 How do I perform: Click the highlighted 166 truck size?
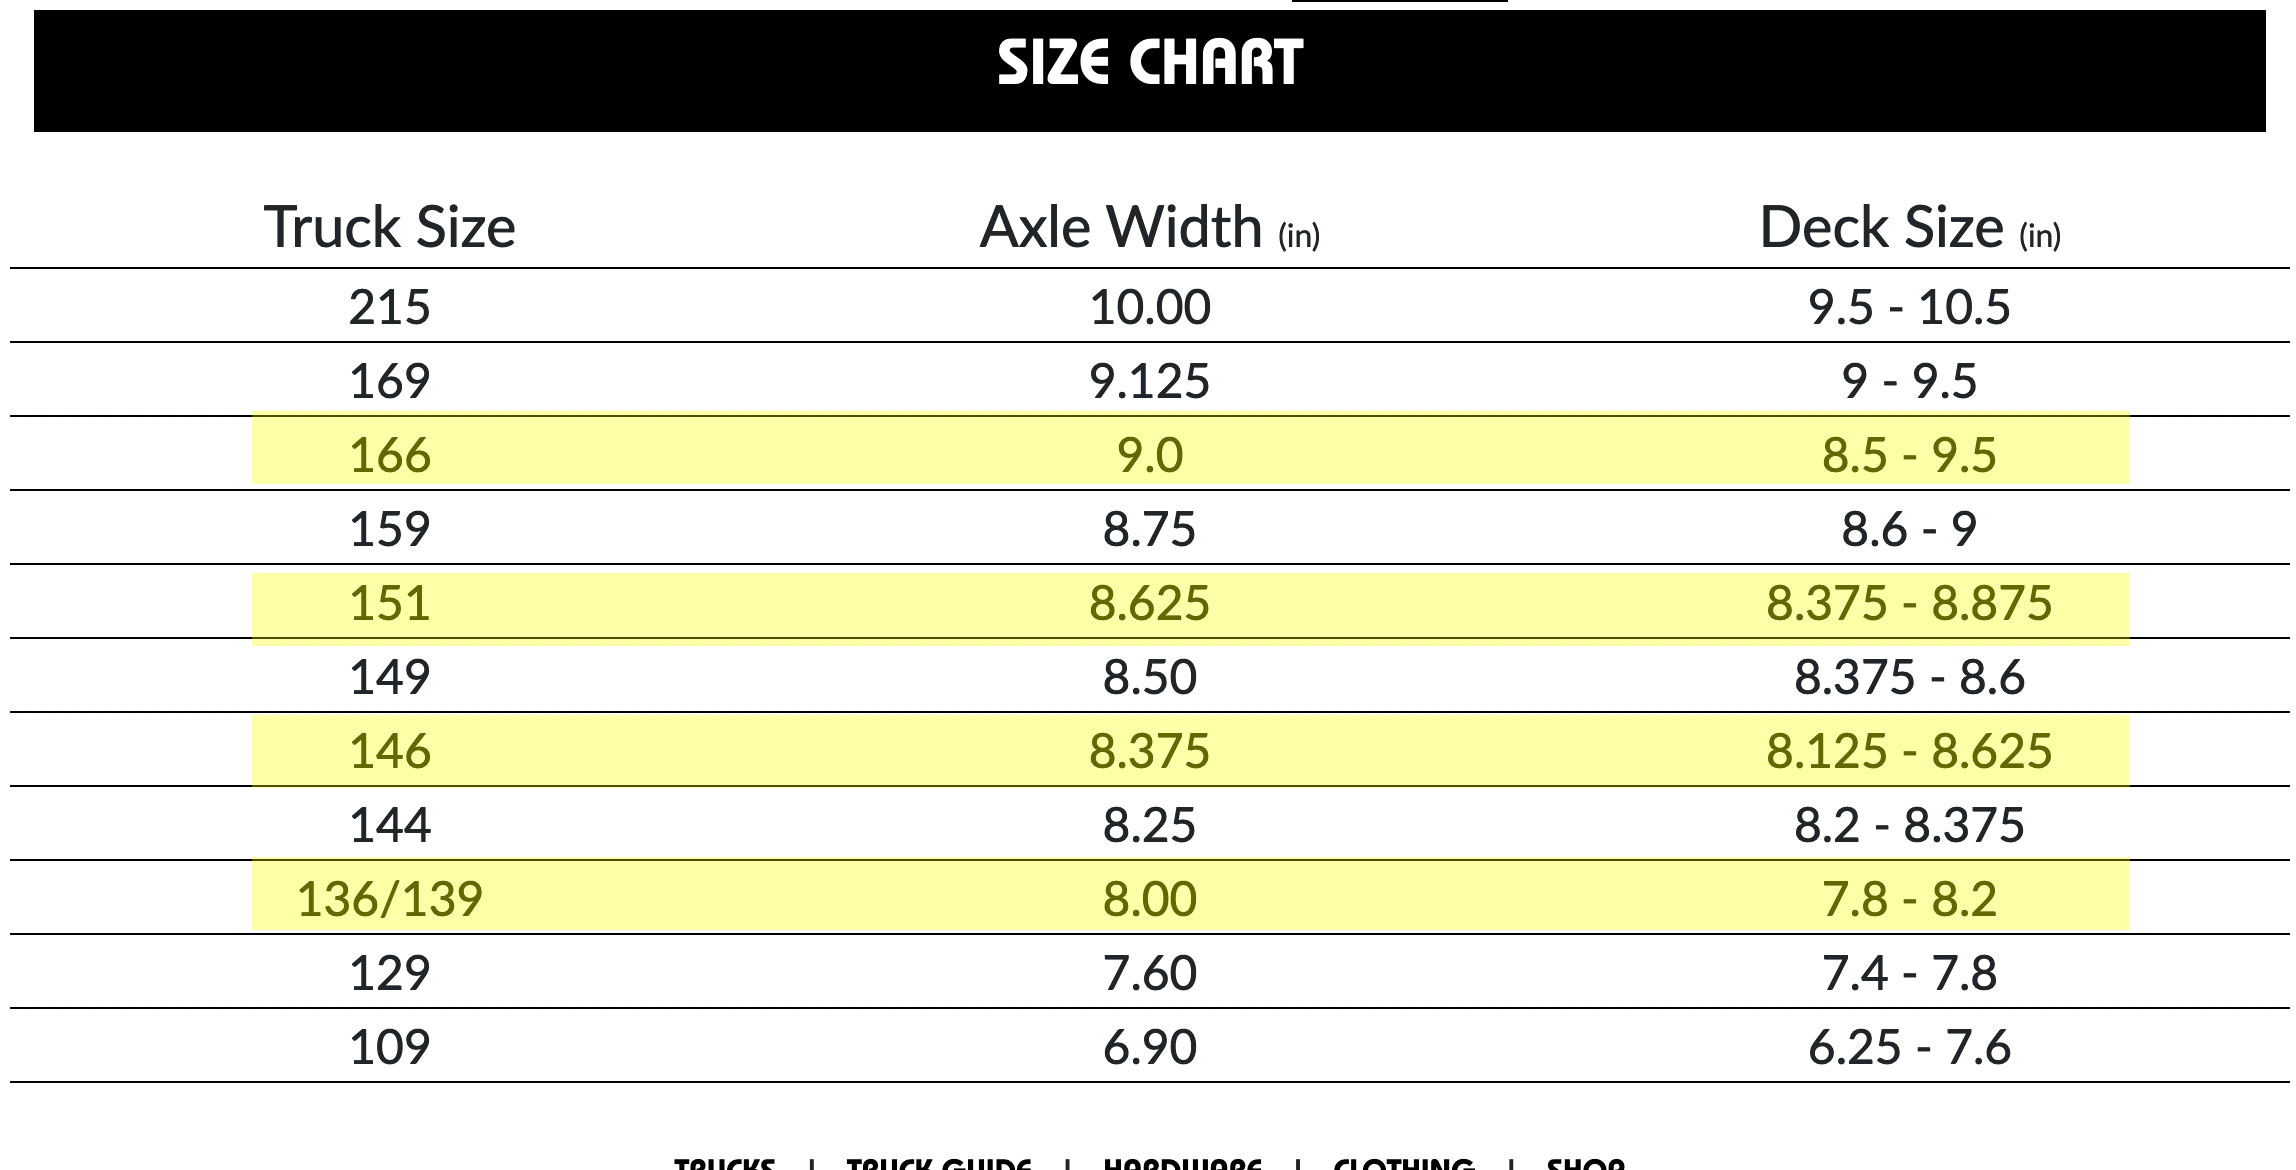click(x=390, y=454)
